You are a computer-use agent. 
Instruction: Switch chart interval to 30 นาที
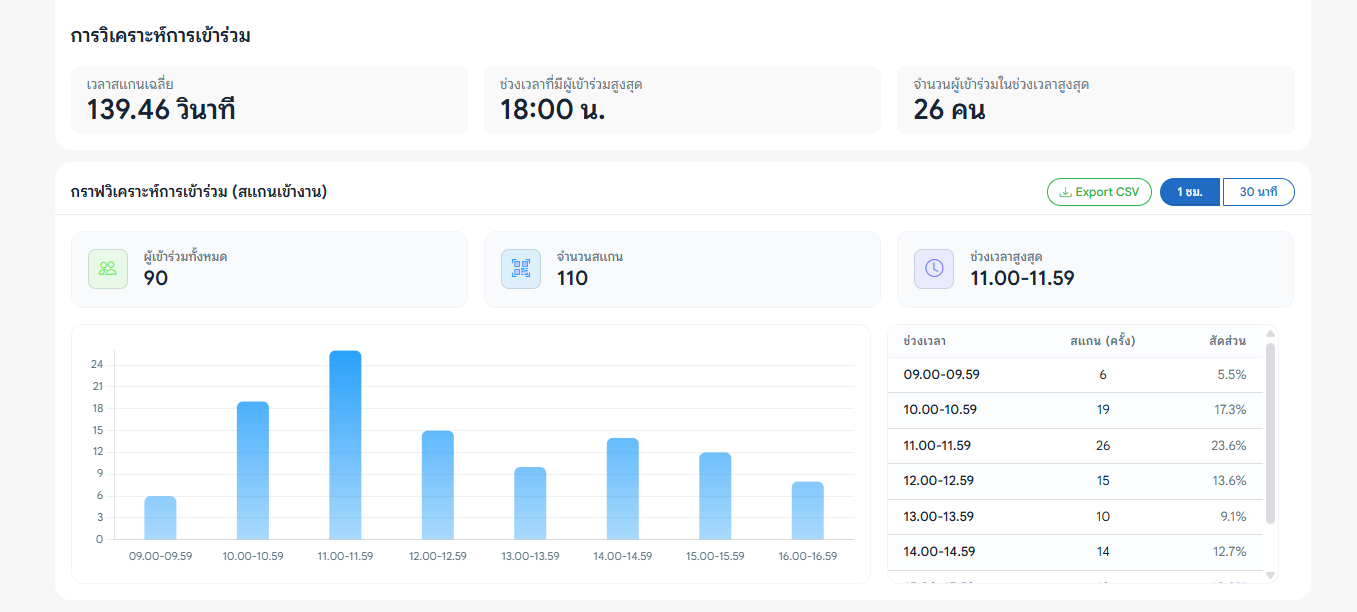[x=1259, y=192]
